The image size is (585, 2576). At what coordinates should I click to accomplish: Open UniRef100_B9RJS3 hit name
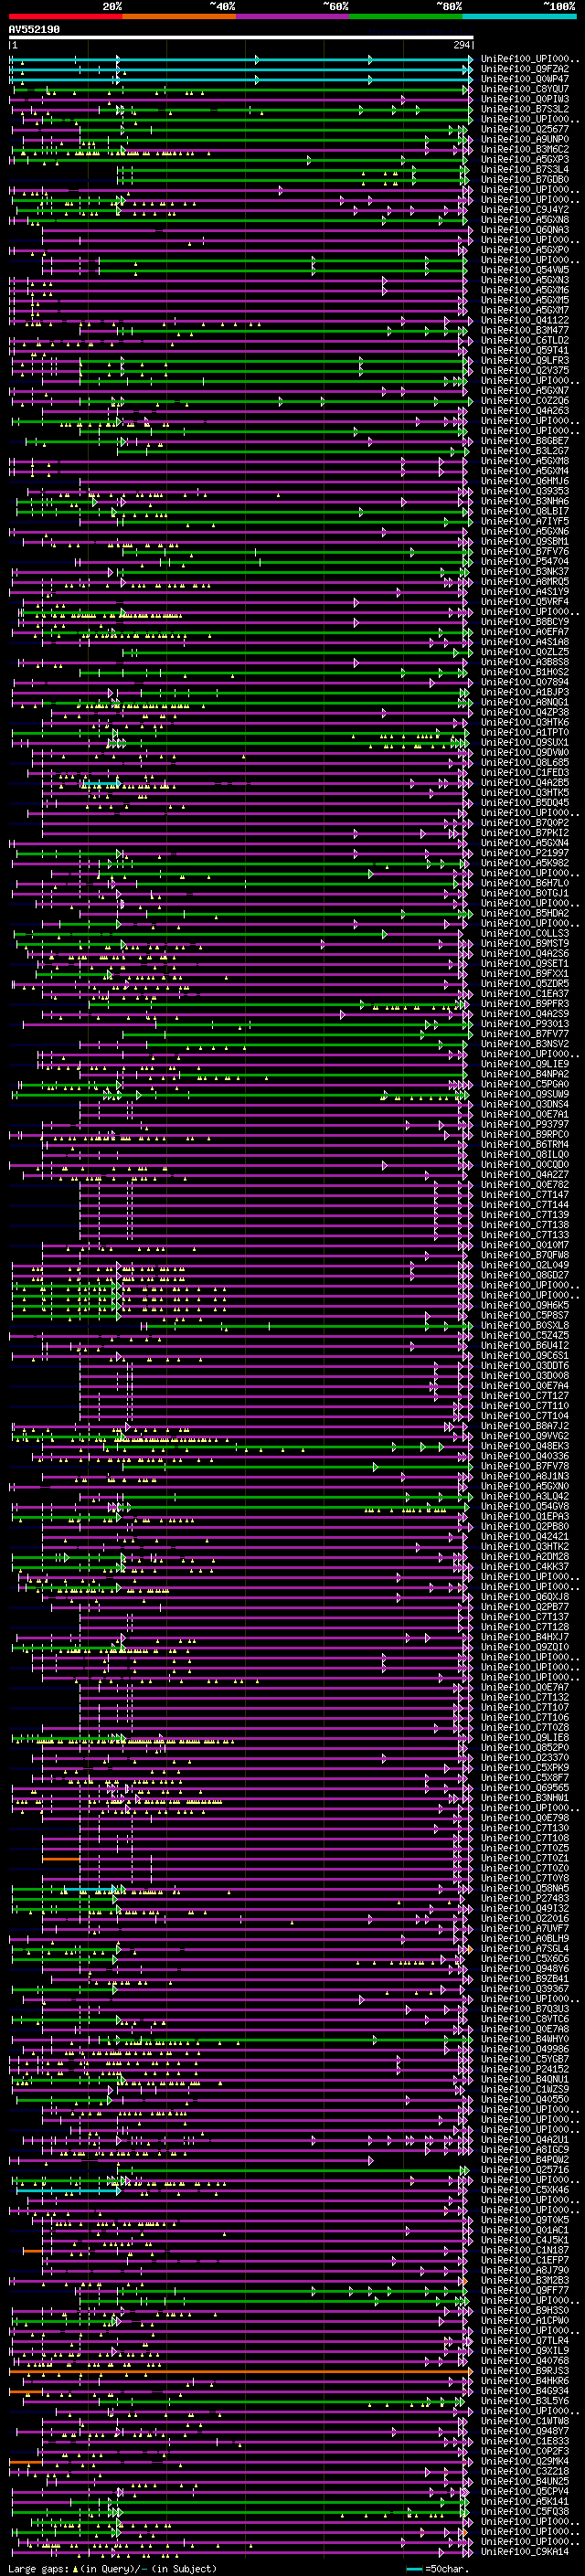click(525, 2370)
